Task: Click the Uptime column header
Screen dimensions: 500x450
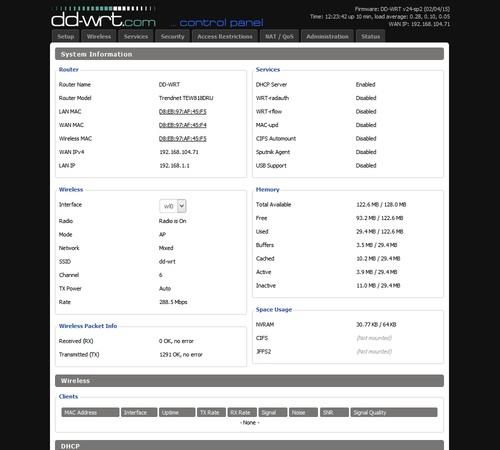Action: (177, 412)
